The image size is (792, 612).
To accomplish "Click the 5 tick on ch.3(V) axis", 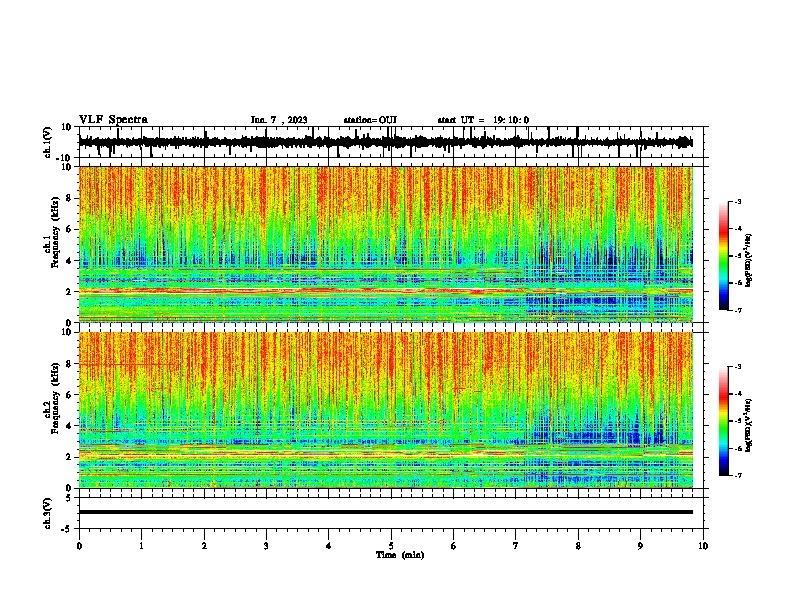I will click(70, 498).
